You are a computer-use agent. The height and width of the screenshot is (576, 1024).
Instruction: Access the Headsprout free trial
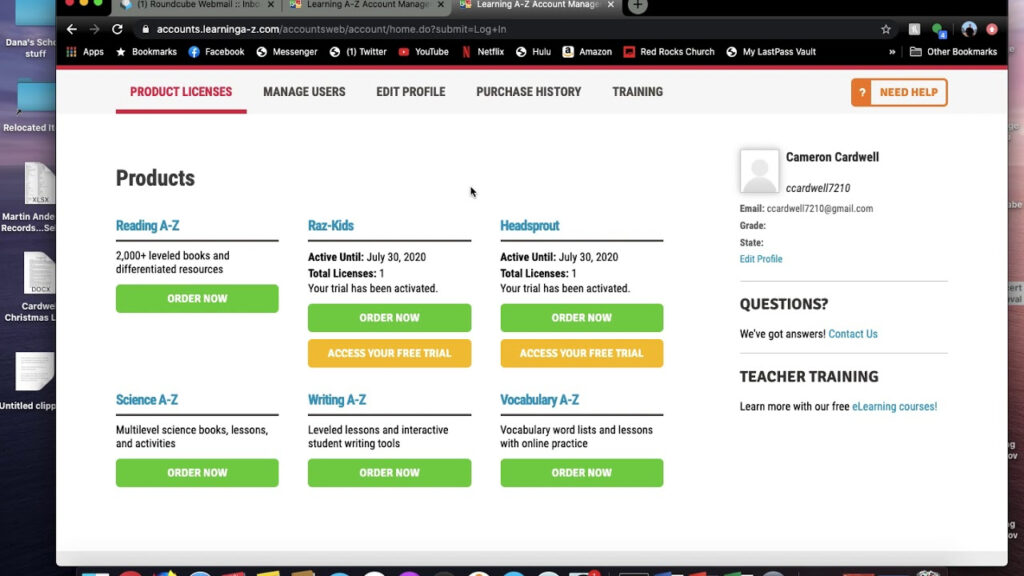[x=581, y=353]
